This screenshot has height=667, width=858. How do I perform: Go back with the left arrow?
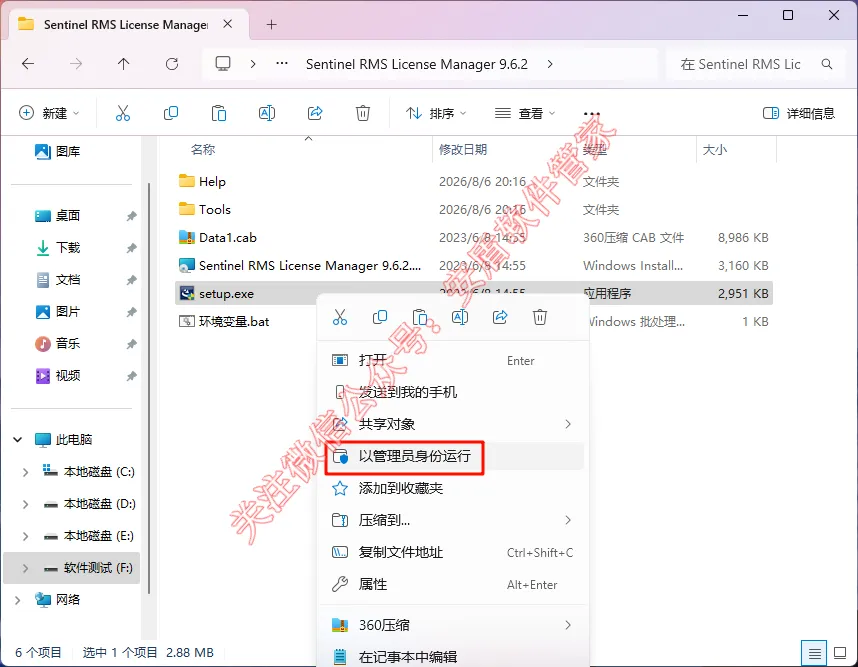[x=28, y=64]
